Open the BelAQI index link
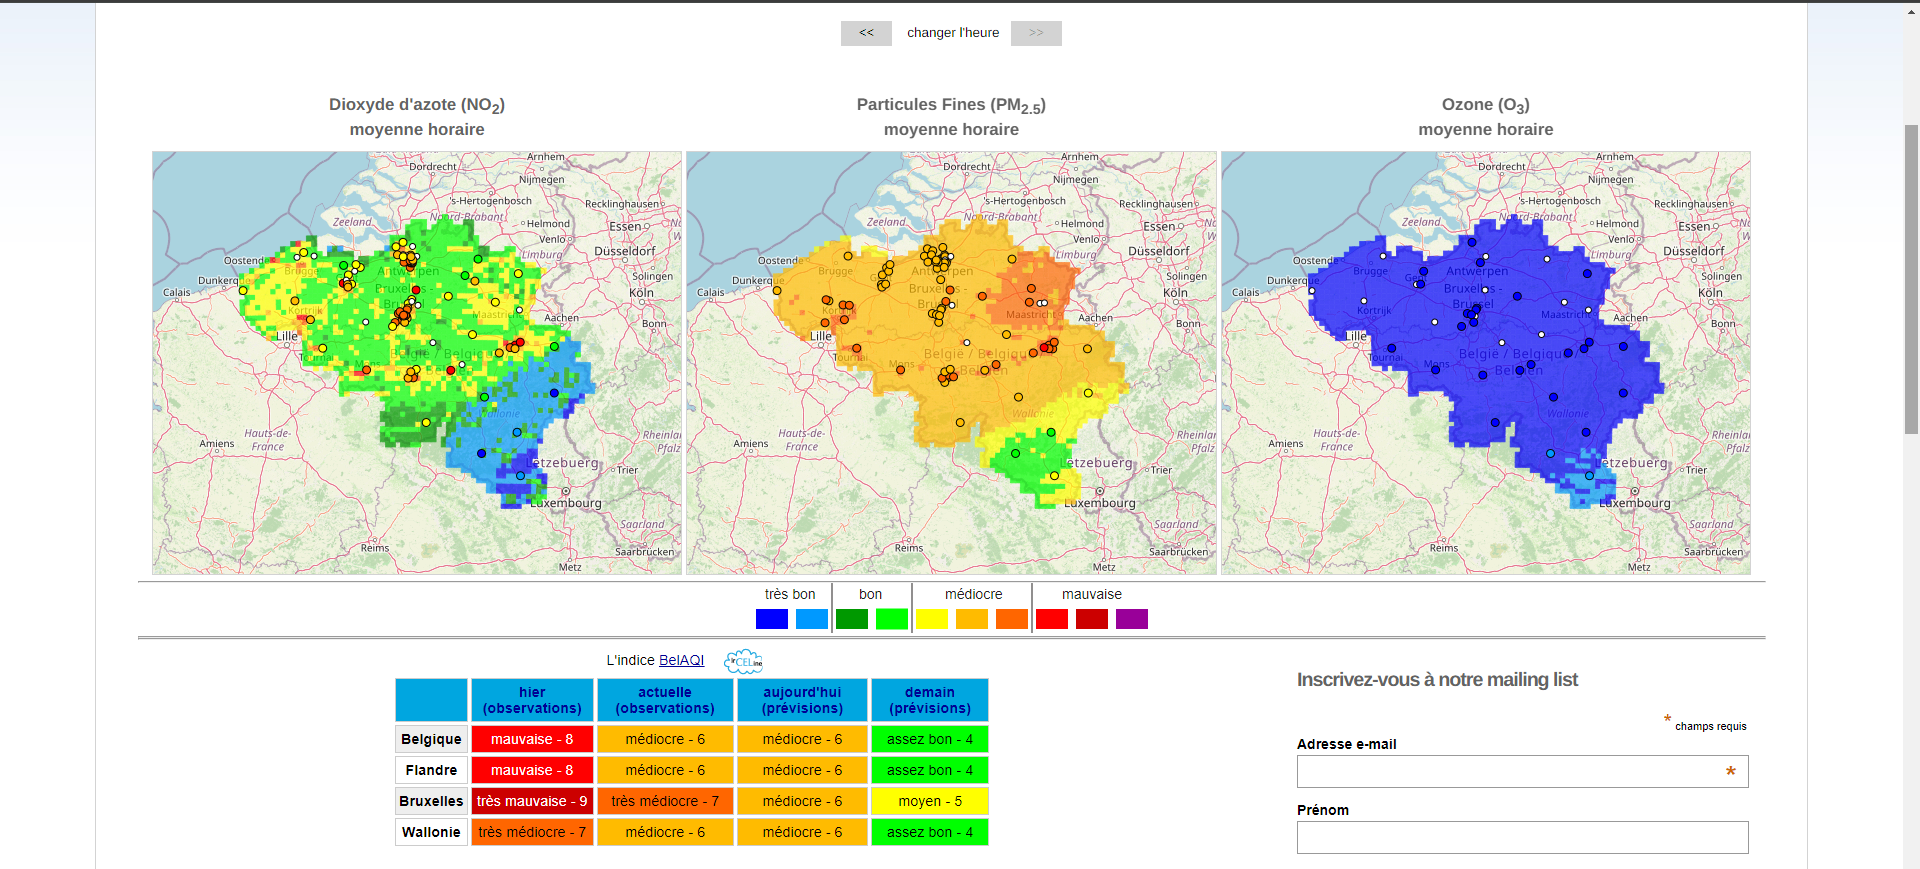Viewport: 1920px width, 869px height. point(681,660)
